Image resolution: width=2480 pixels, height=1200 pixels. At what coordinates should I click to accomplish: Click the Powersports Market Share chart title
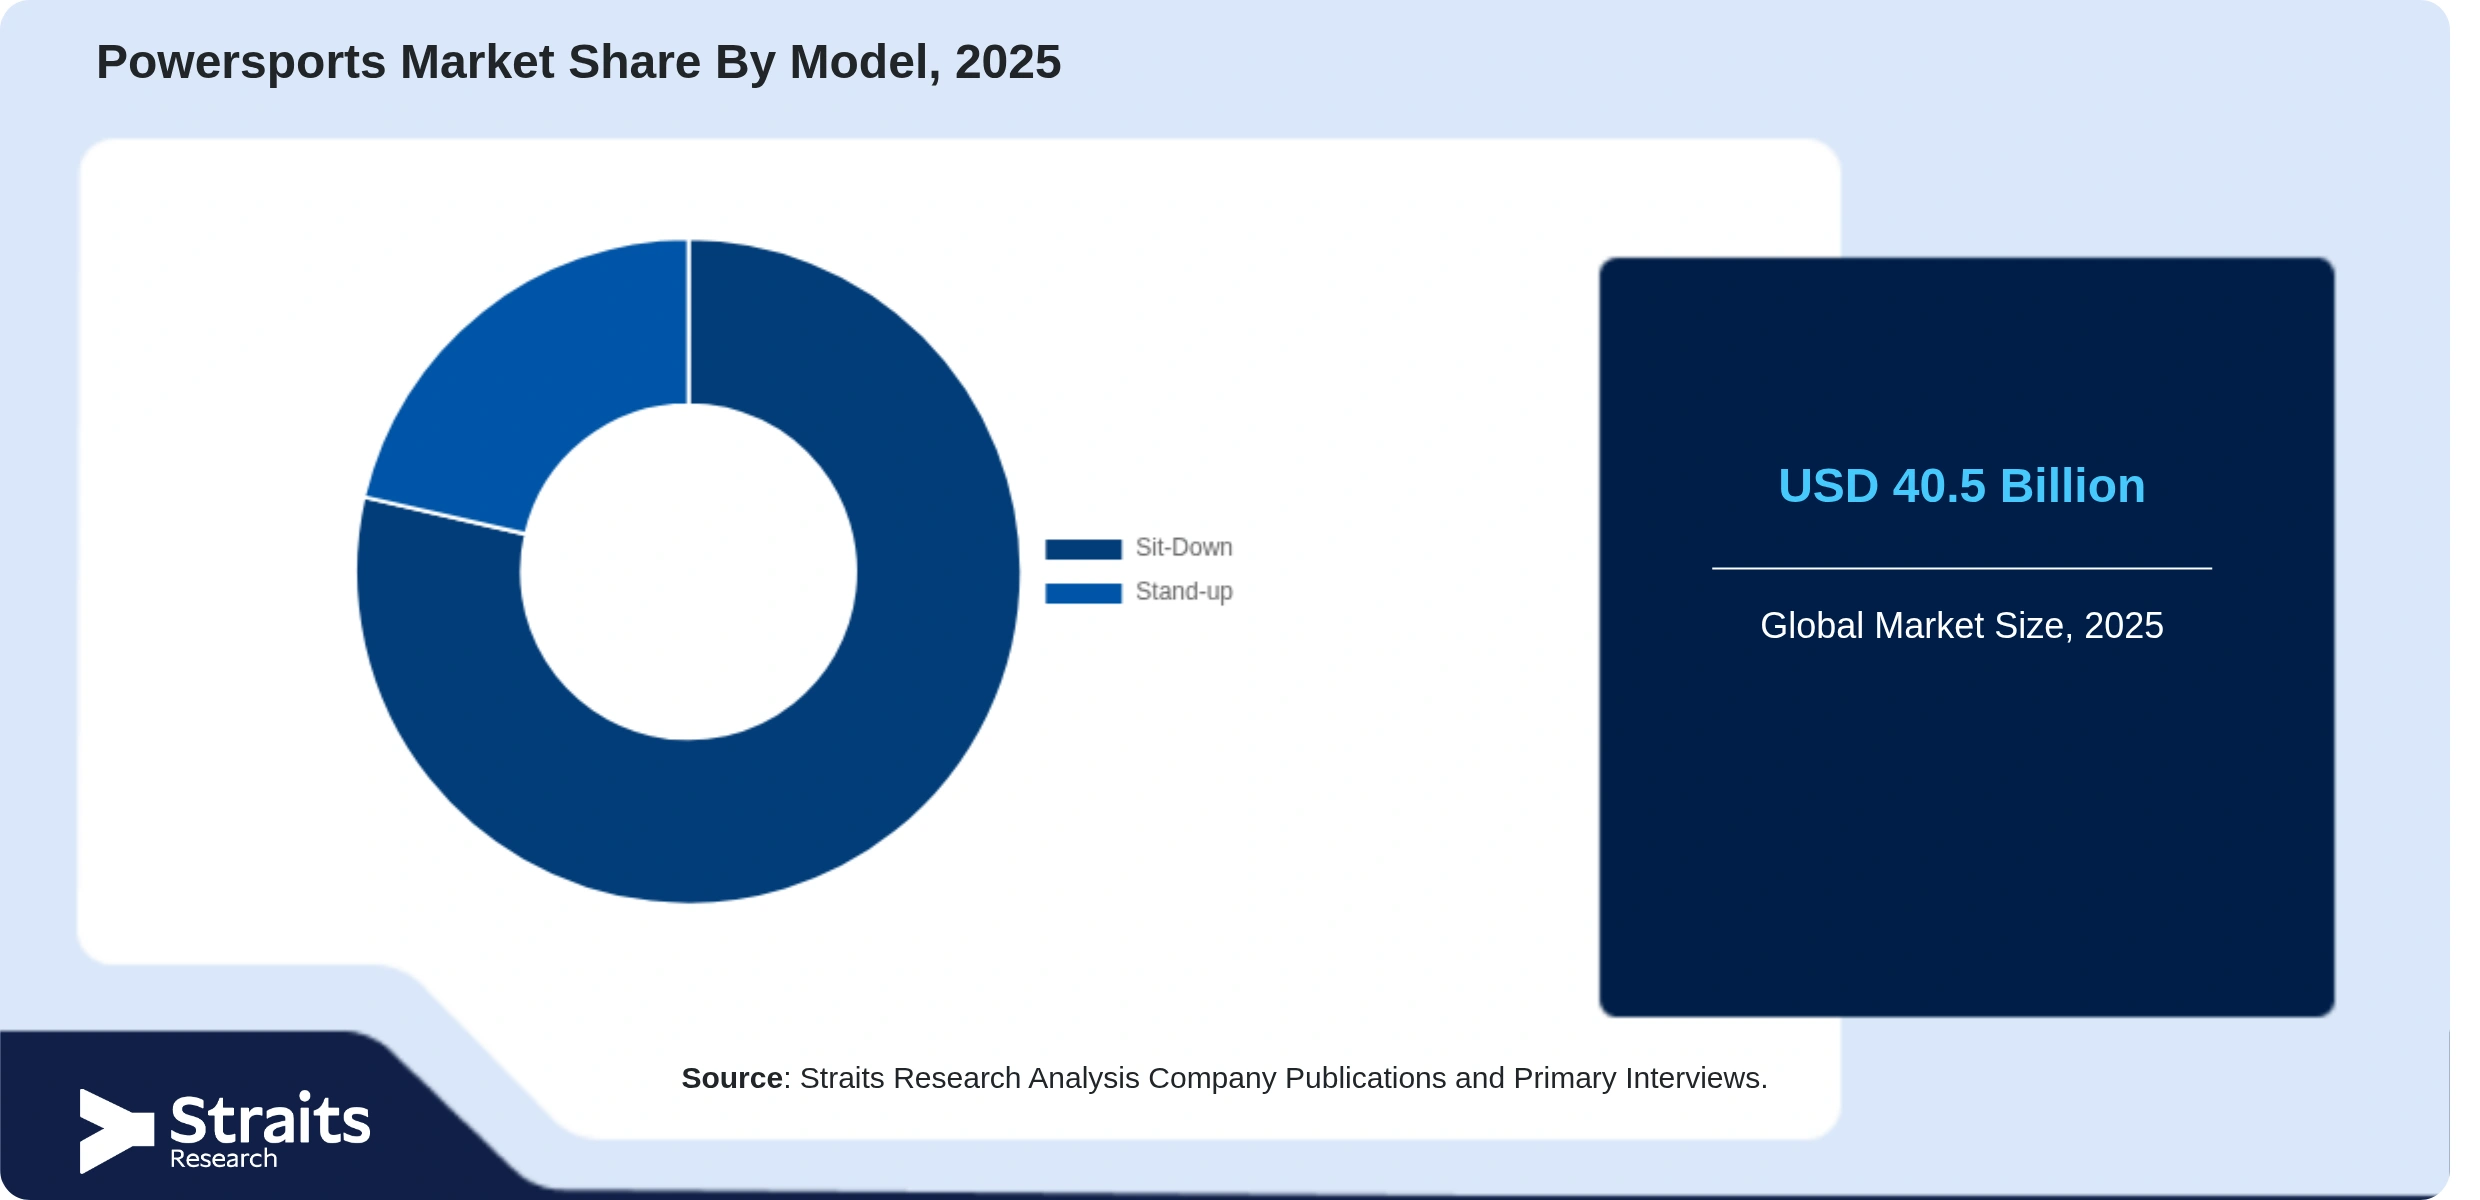pyautogui.click(x=578, y=62)
